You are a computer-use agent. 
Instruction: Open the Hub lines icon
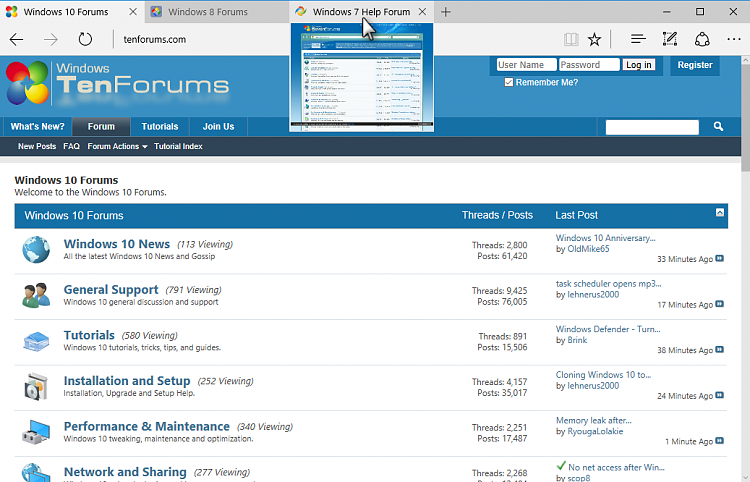638,39
